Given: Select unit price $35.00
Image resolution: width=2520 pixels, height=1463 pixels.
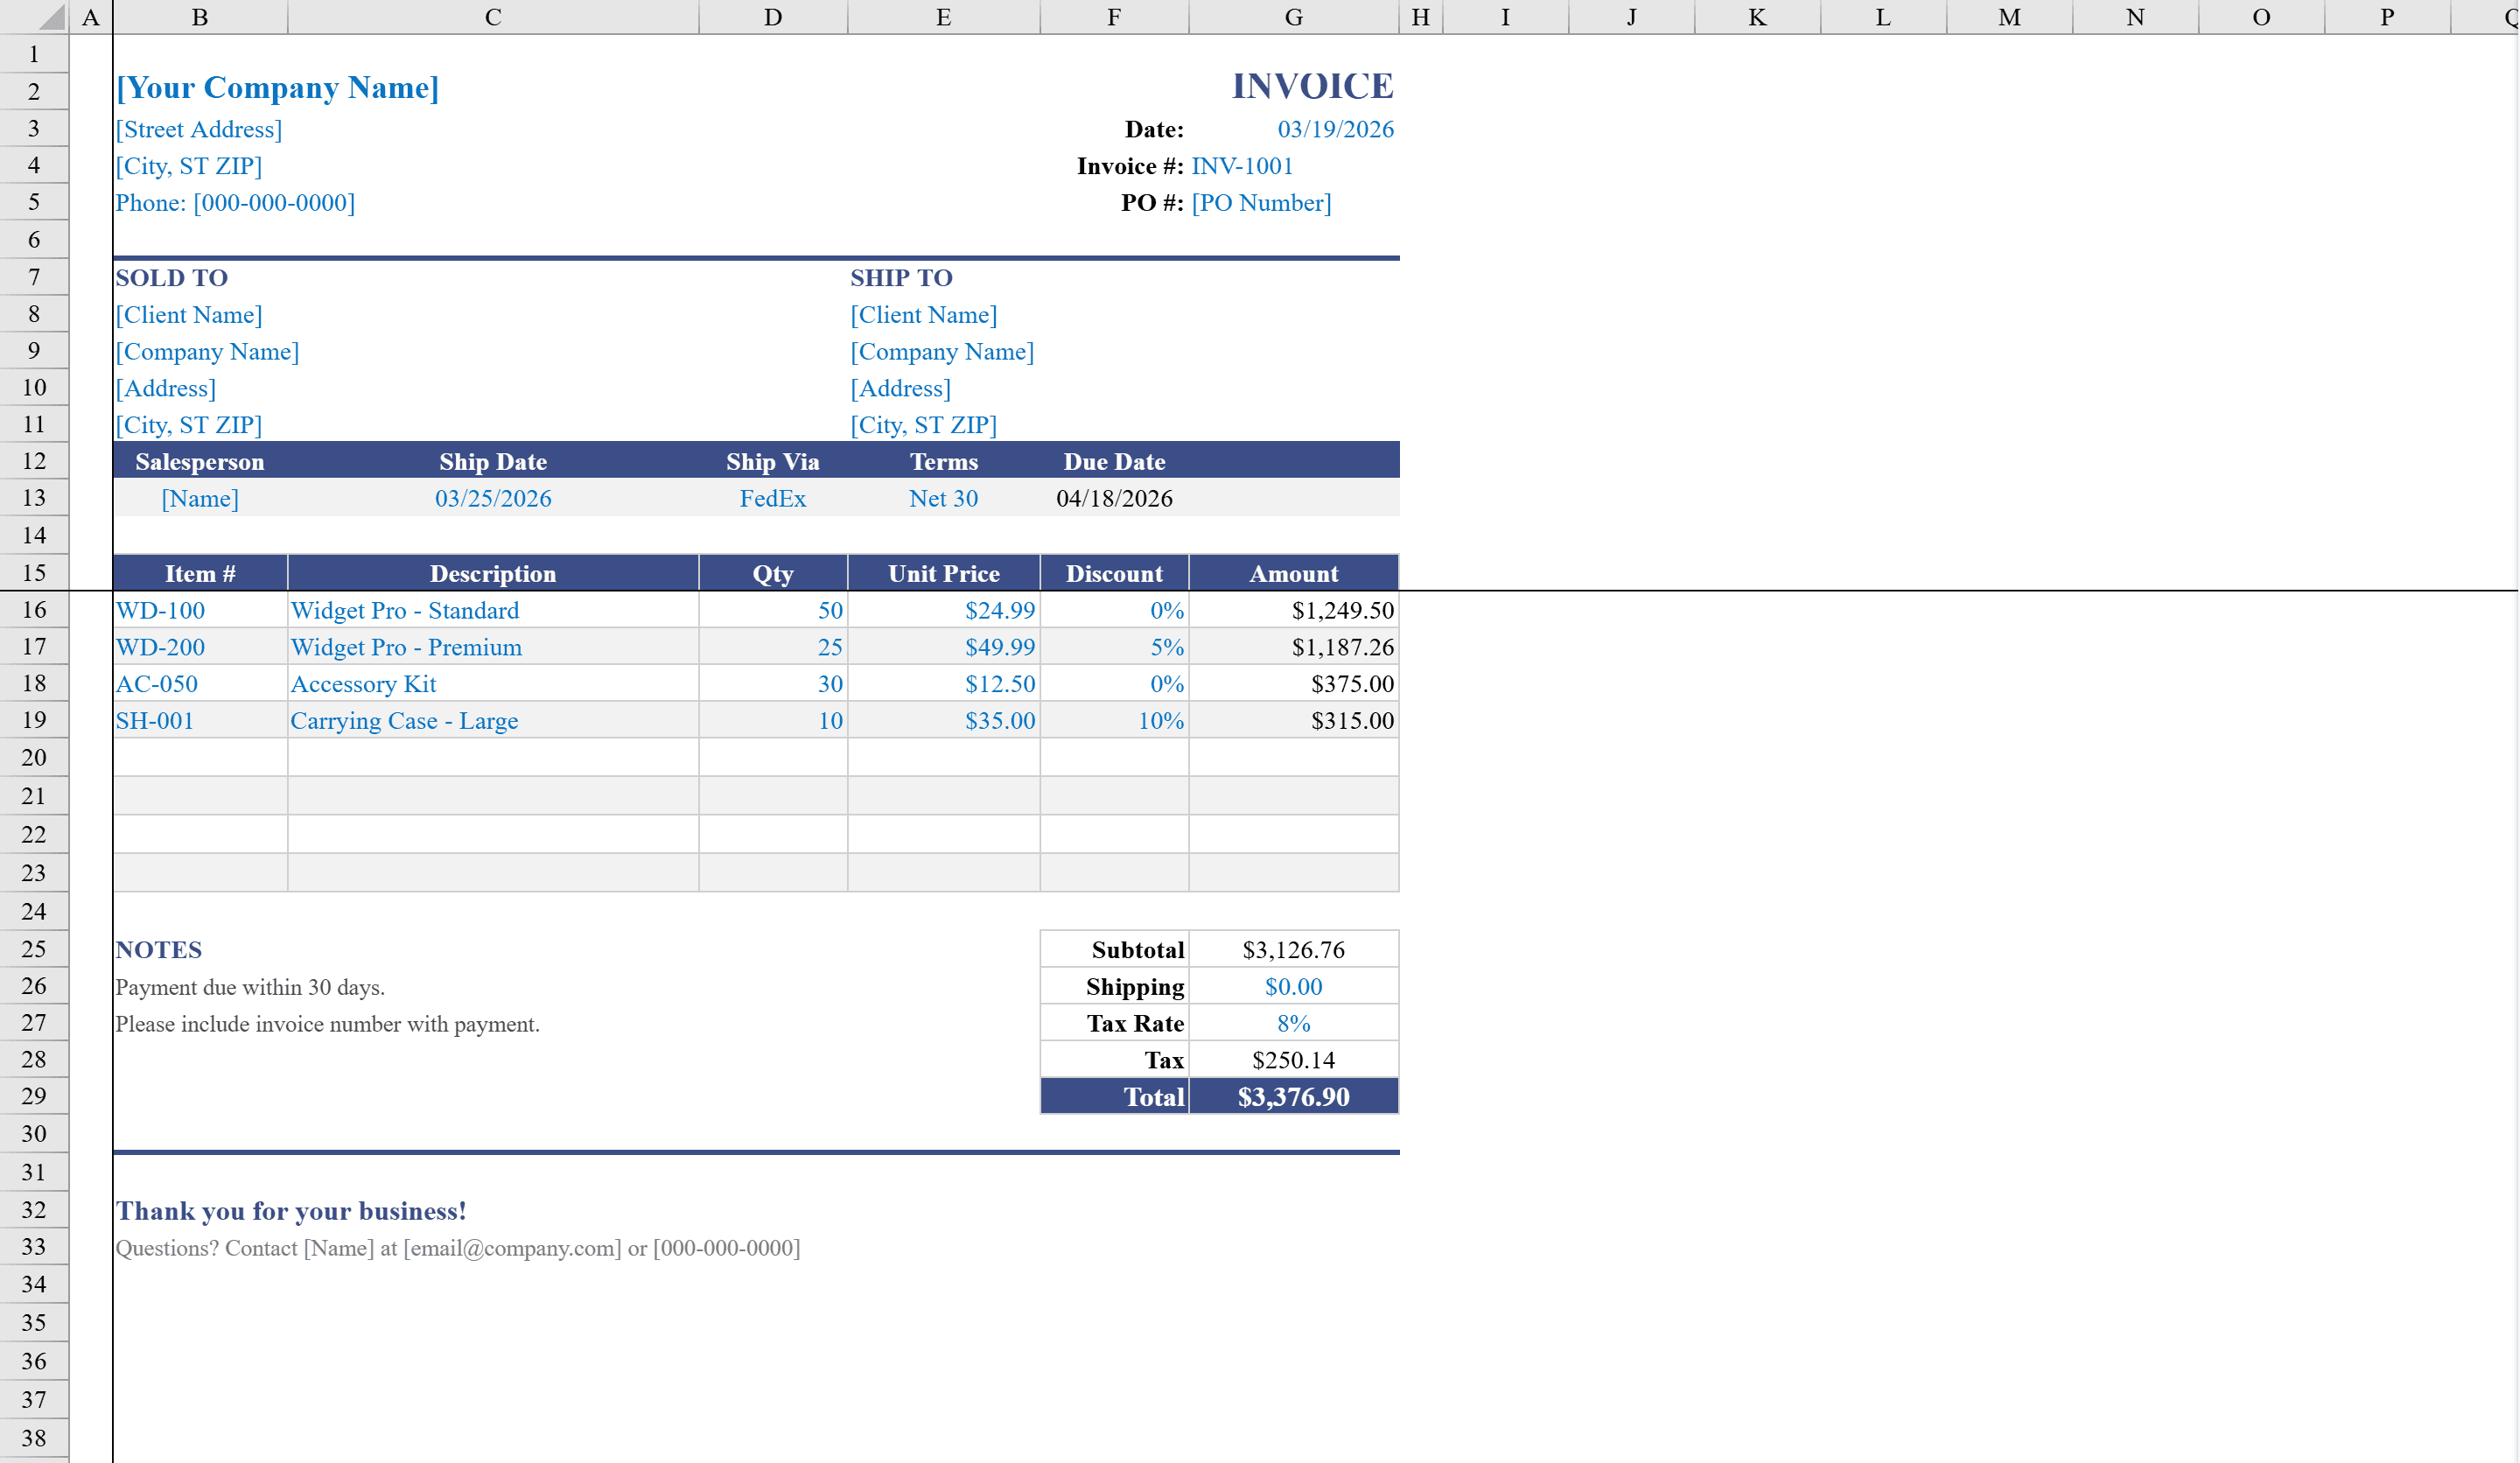Looking at the screenshot, I should (943, 721).
